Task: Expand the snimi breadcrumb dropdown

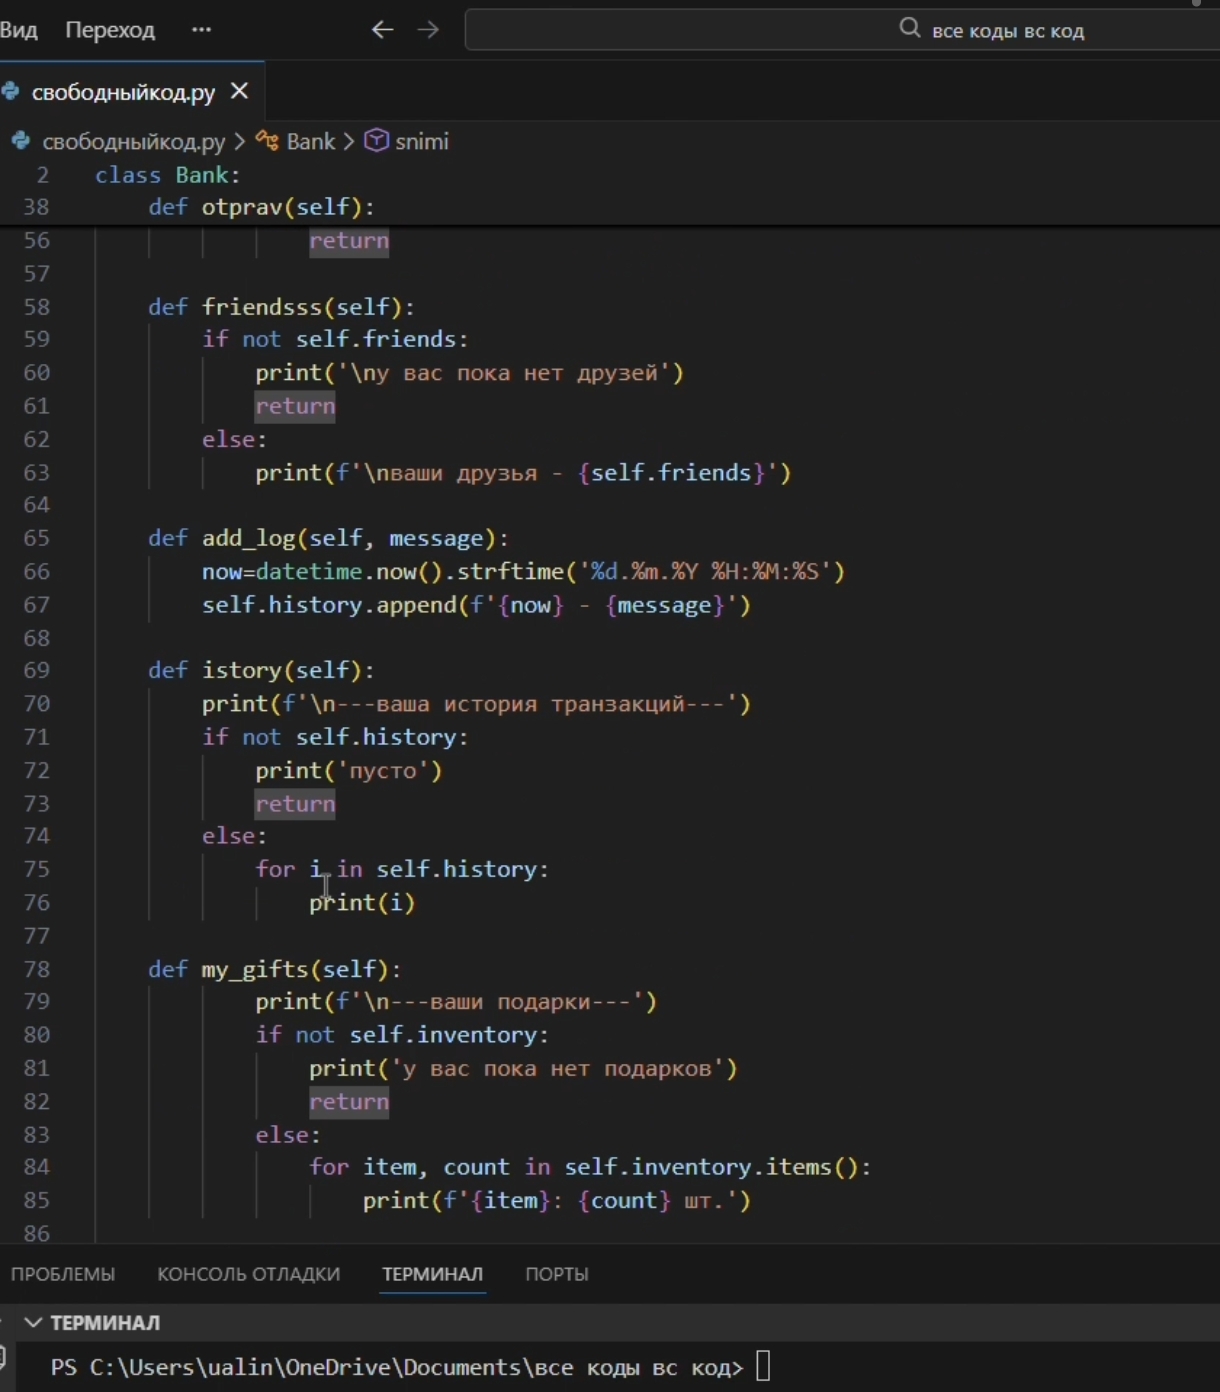Action: pos(421,142)
